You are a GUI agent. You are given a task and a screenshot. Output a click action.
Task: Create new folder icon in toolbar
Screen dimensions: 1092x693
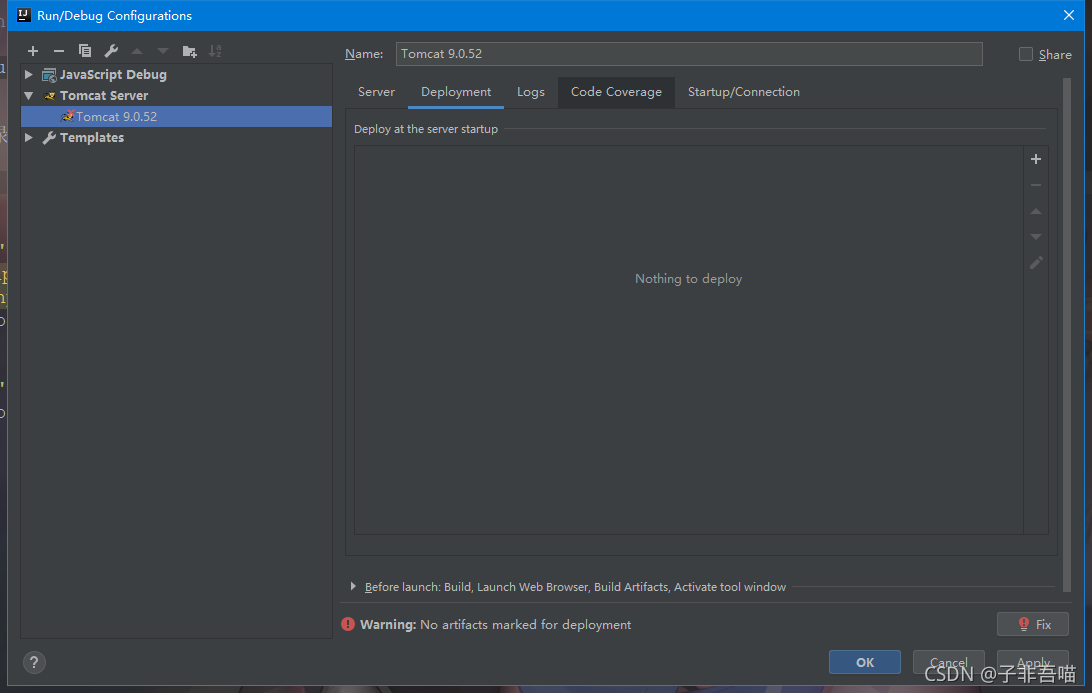189,51
